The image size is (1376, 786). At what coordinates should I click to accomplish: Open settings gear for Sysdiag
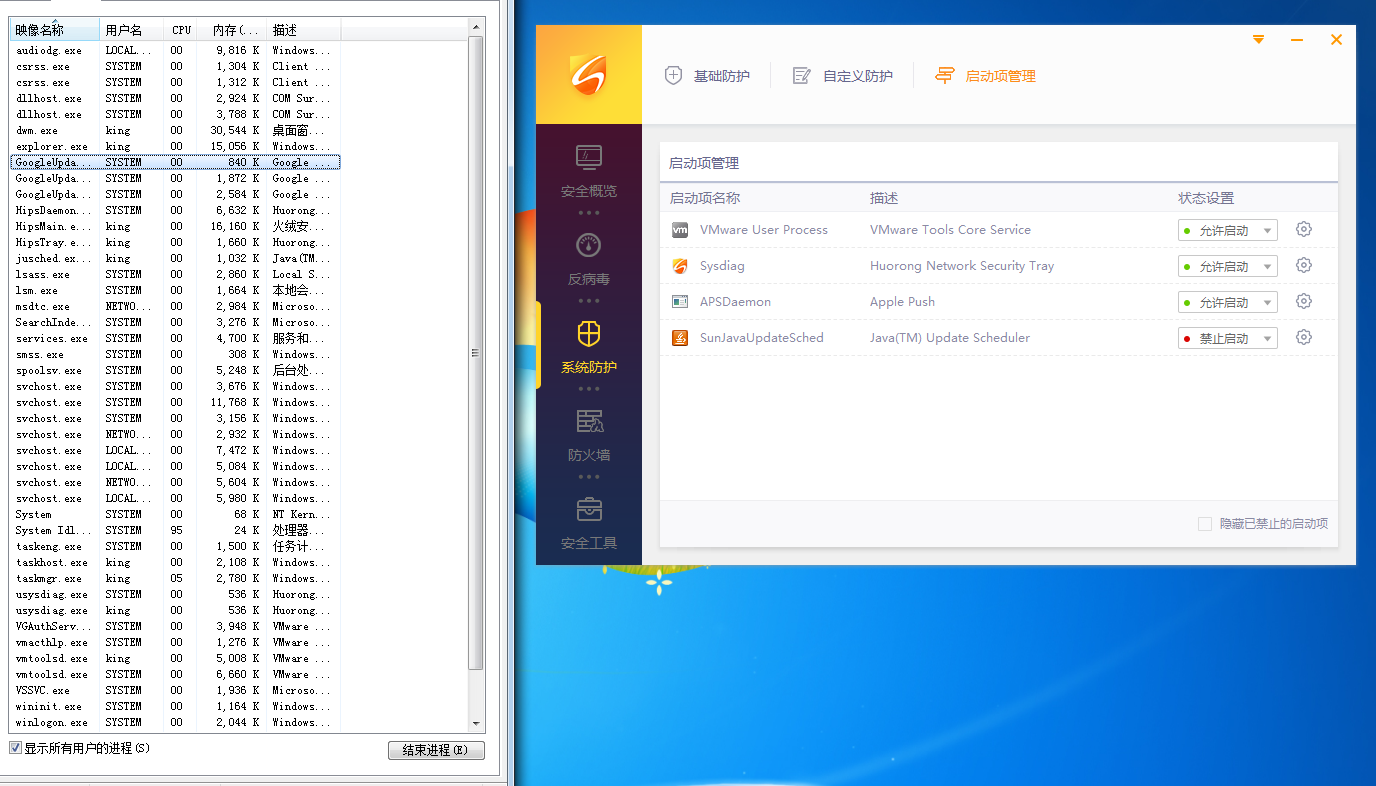coord(1303,265)
